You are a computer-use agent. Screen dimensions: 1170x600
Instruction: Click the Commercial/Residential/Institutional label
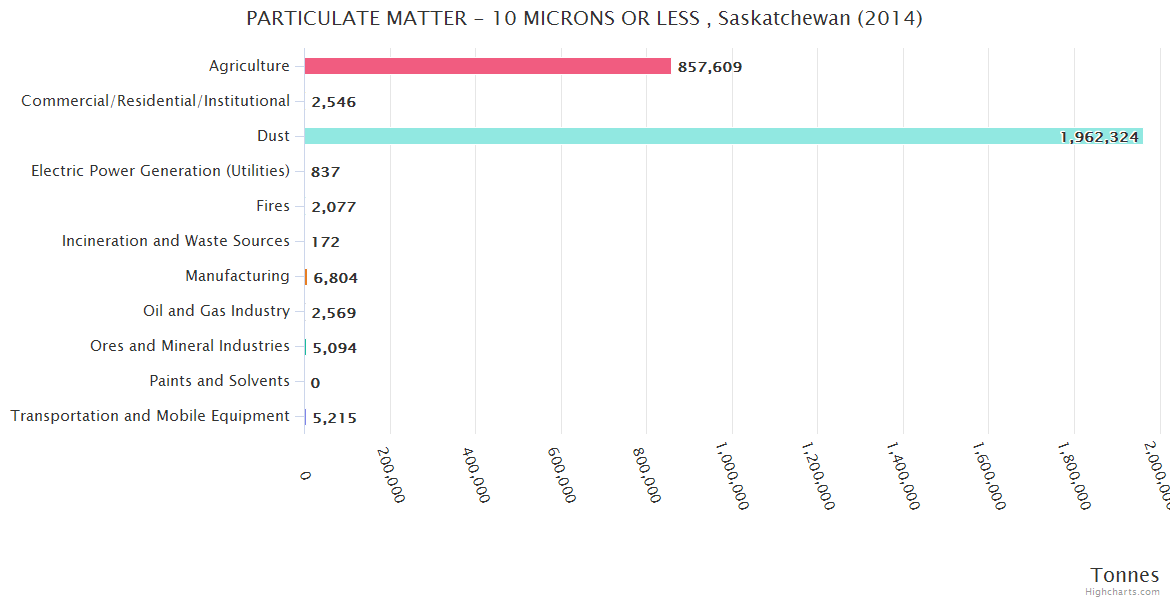[x=155, y=101]
